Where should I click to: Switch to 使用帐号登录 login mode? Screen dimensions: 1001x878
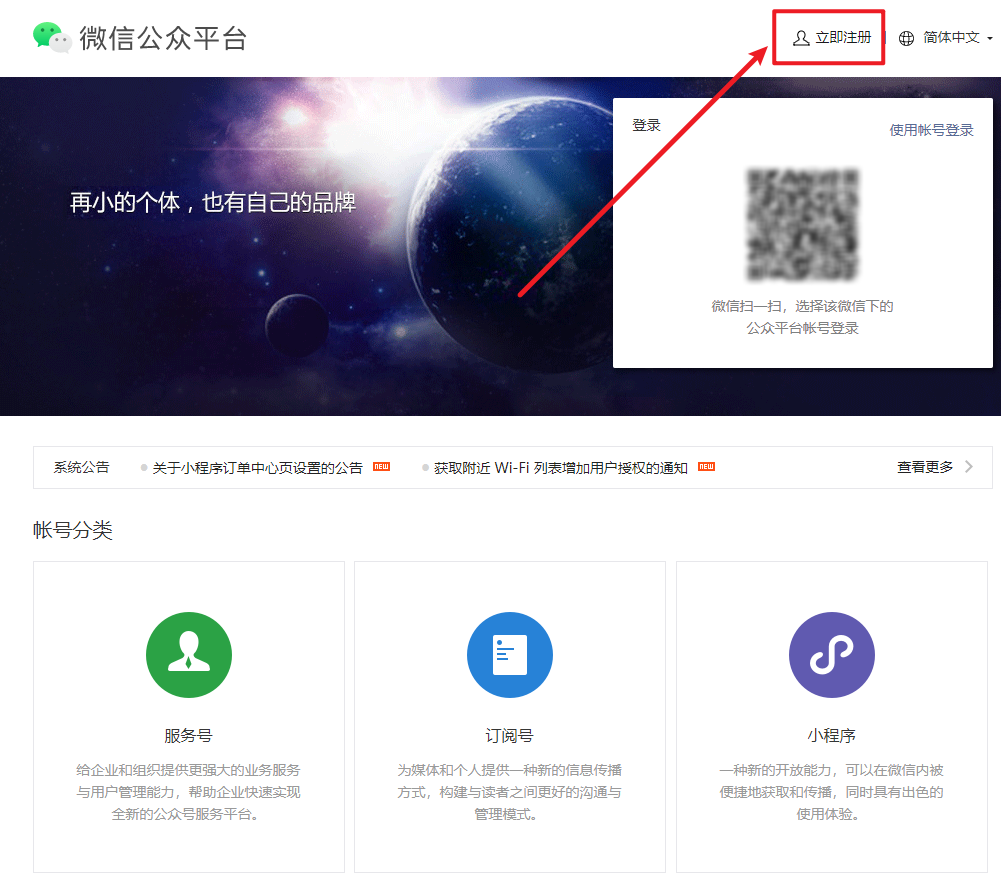click(x=931, y=130)
